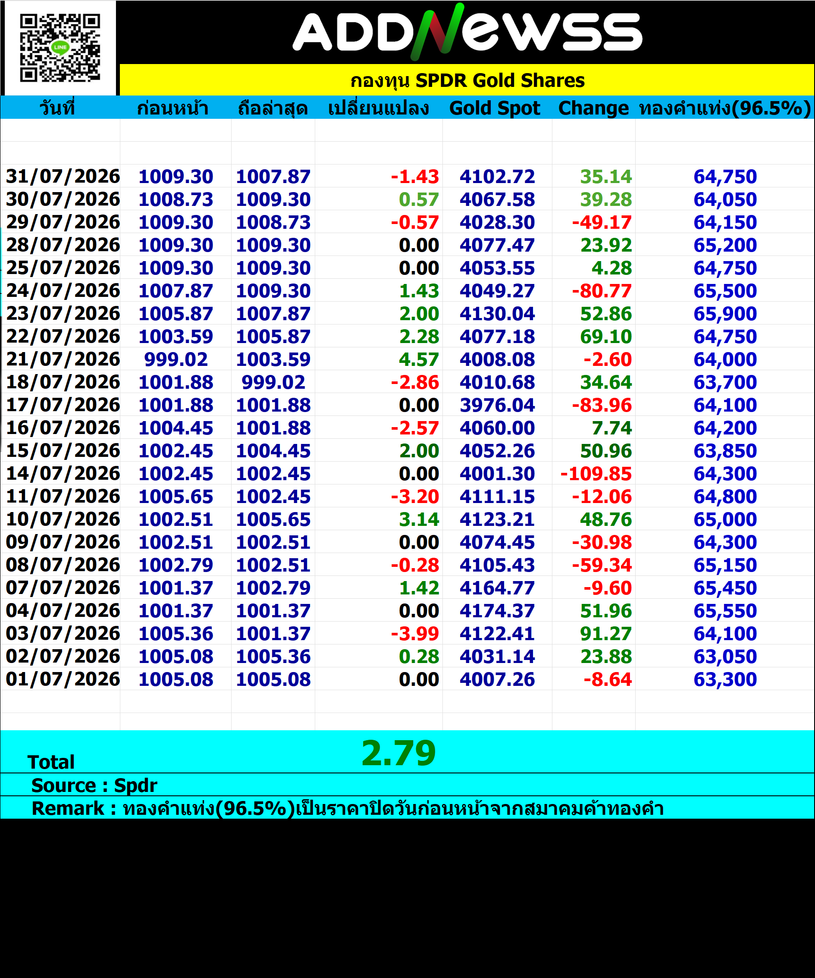Select Gold Spot value 4060.00
Image resolution: width=815 pixels, height=978 pixels.
497,428
